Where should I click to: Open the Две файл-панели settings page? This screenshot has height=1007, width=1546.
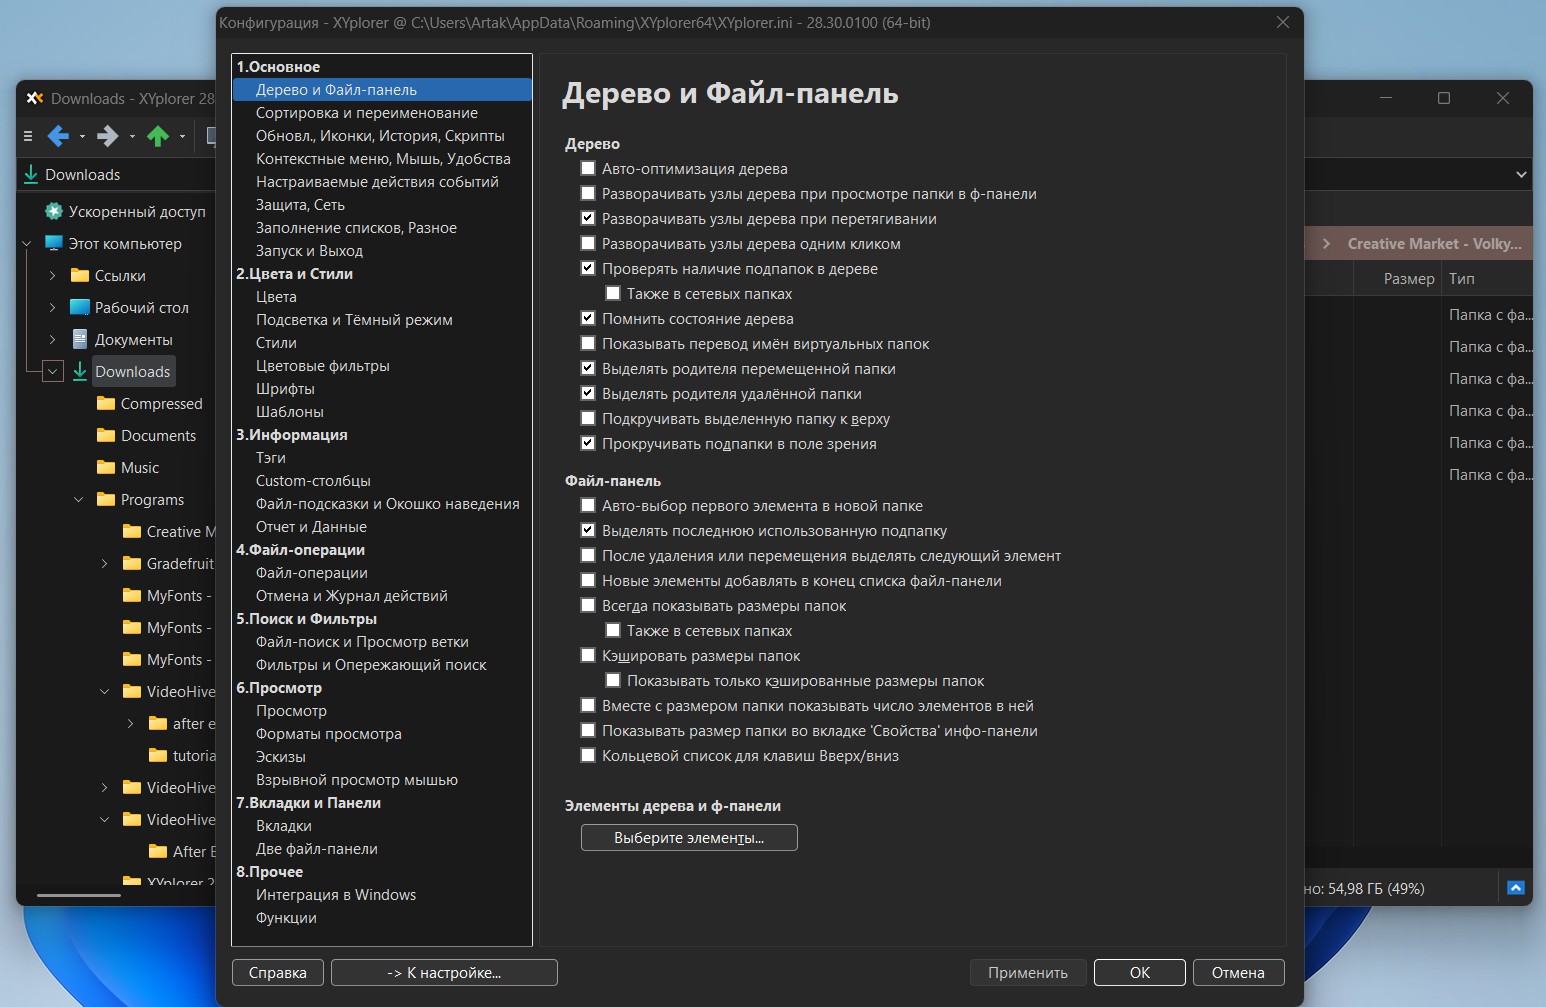(317, 849)
